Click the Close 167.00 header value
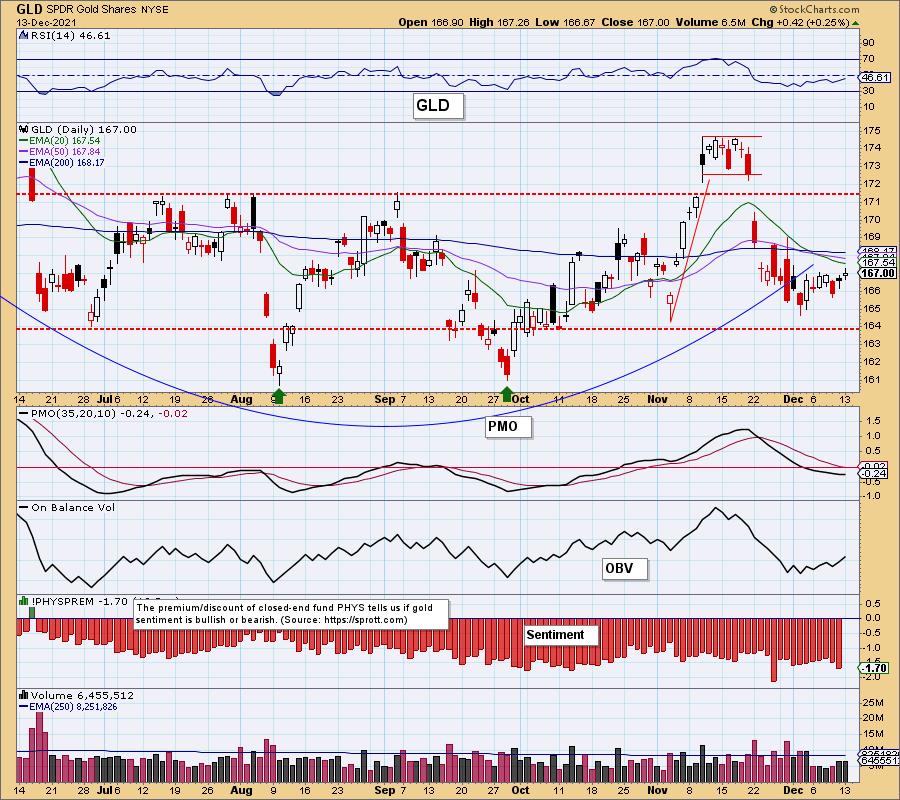Image resolution: width=900 pixels, height=800 pixels. (x=635, y=22)
